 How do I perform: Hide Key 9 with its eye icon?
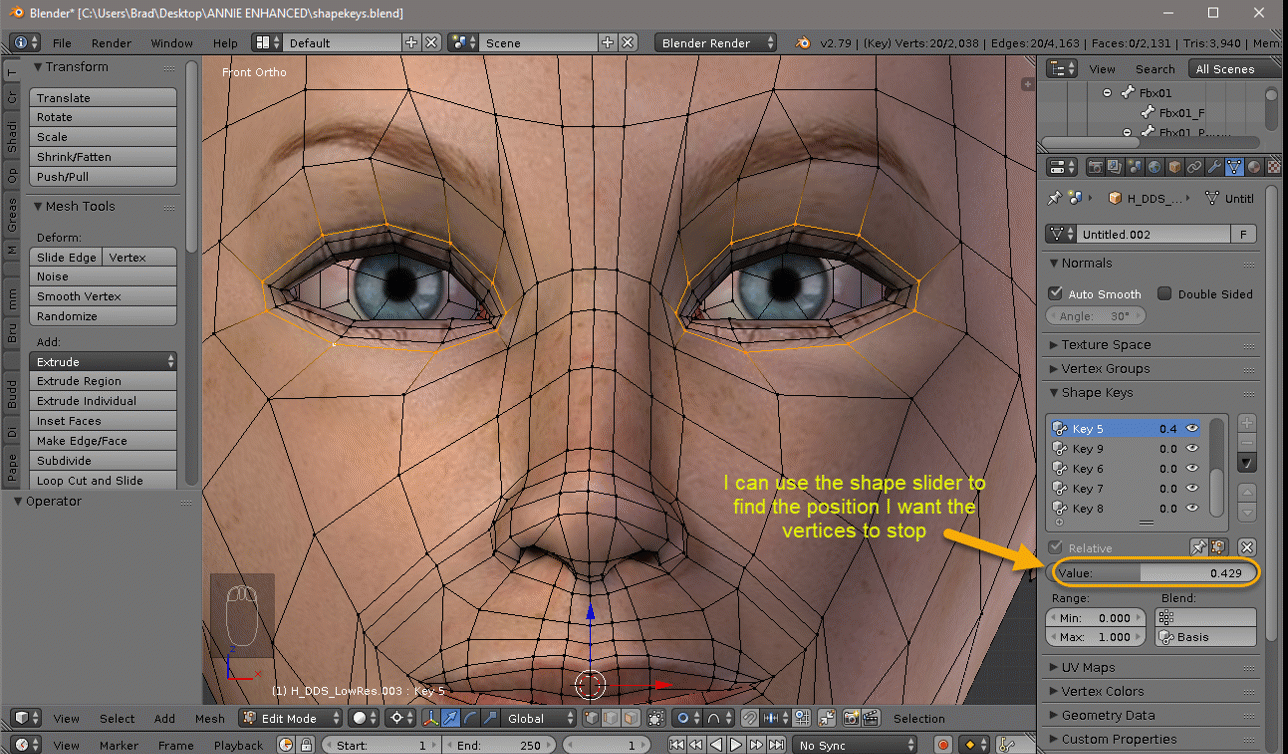[x=1192, y=449]
